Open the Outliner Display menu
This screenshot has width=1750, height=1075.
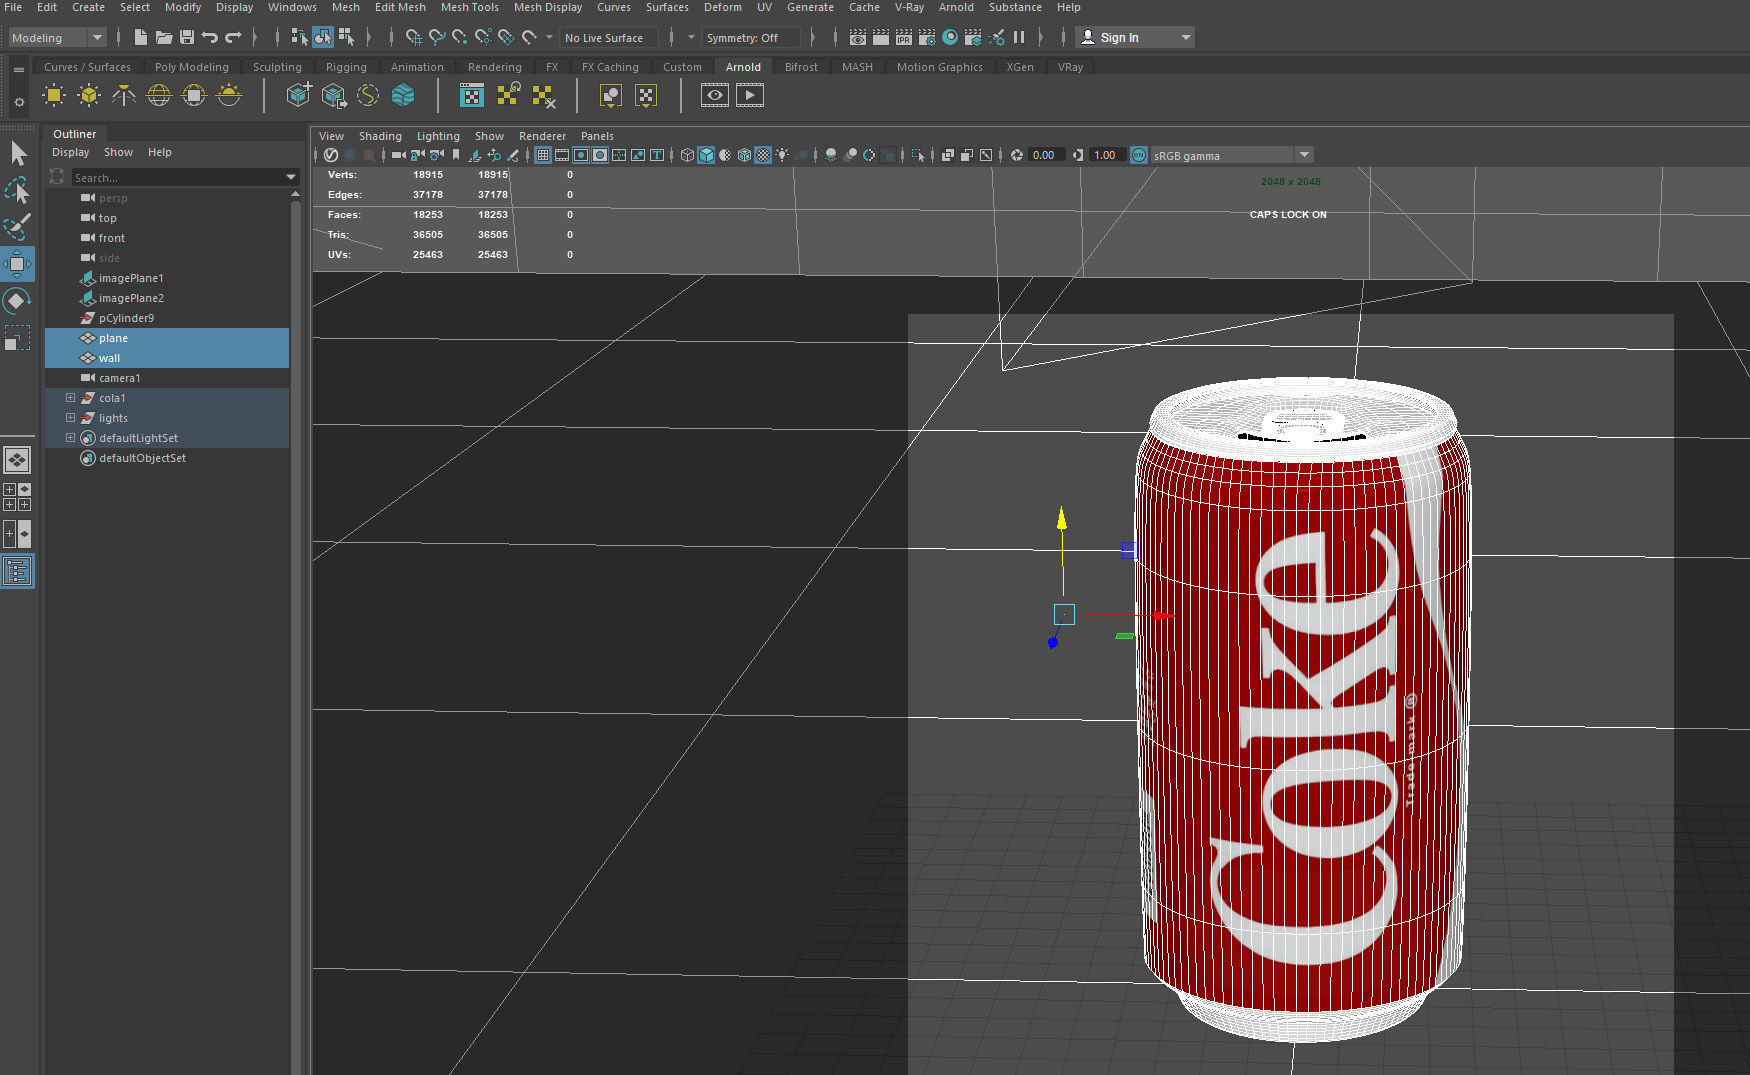[x=70, y=152]
